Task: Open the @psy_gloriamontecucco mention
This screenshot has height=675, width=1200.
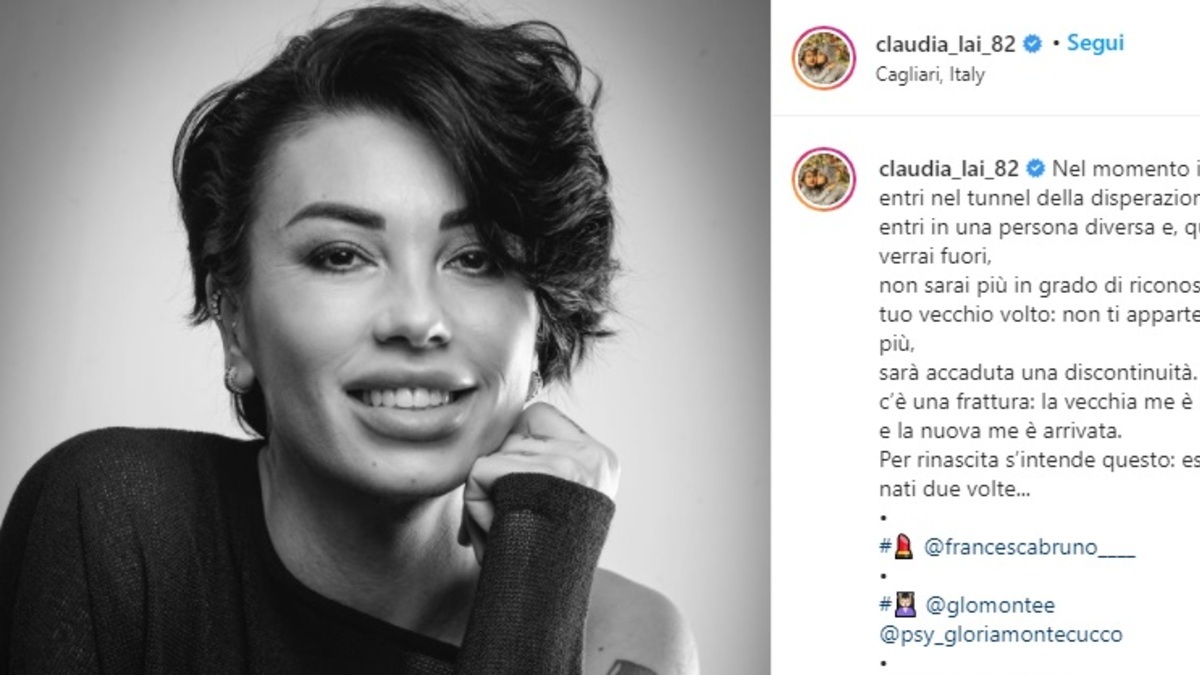Action: click(999, 634)
